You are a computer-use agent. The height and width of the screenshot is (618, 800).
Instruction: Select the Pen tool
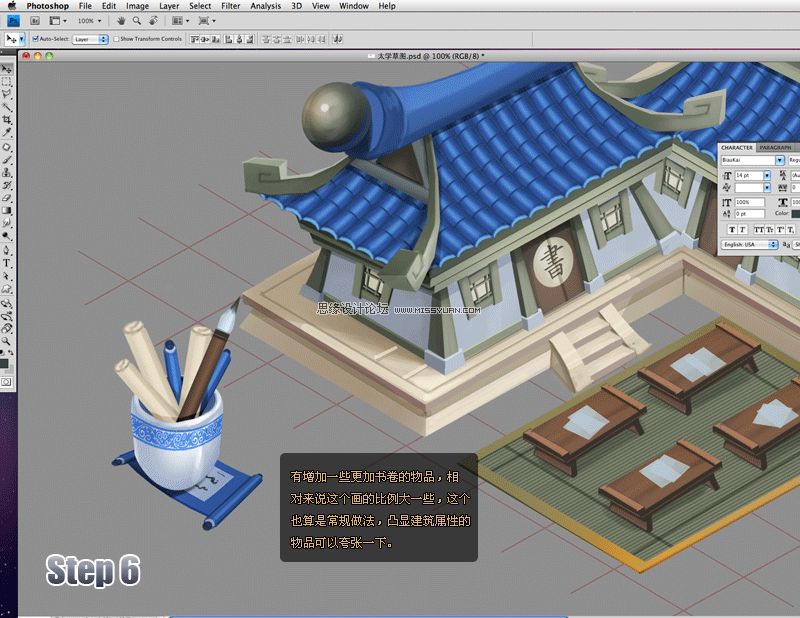point(7,250)
